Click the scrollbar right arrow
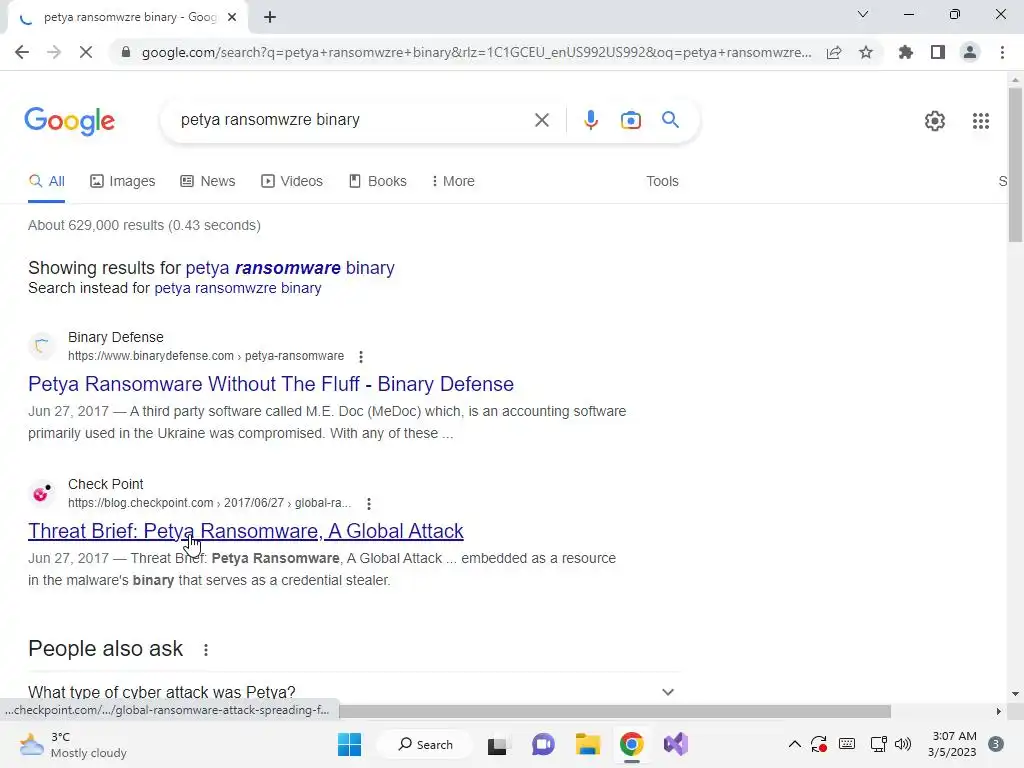This screenshot has width=1024, height=768. (998, 711)
